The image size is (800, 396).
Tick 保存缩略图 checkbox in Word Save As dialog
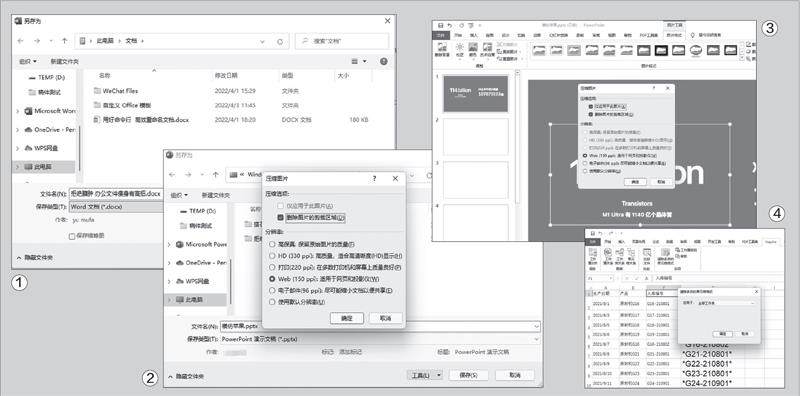coord(72,236)
